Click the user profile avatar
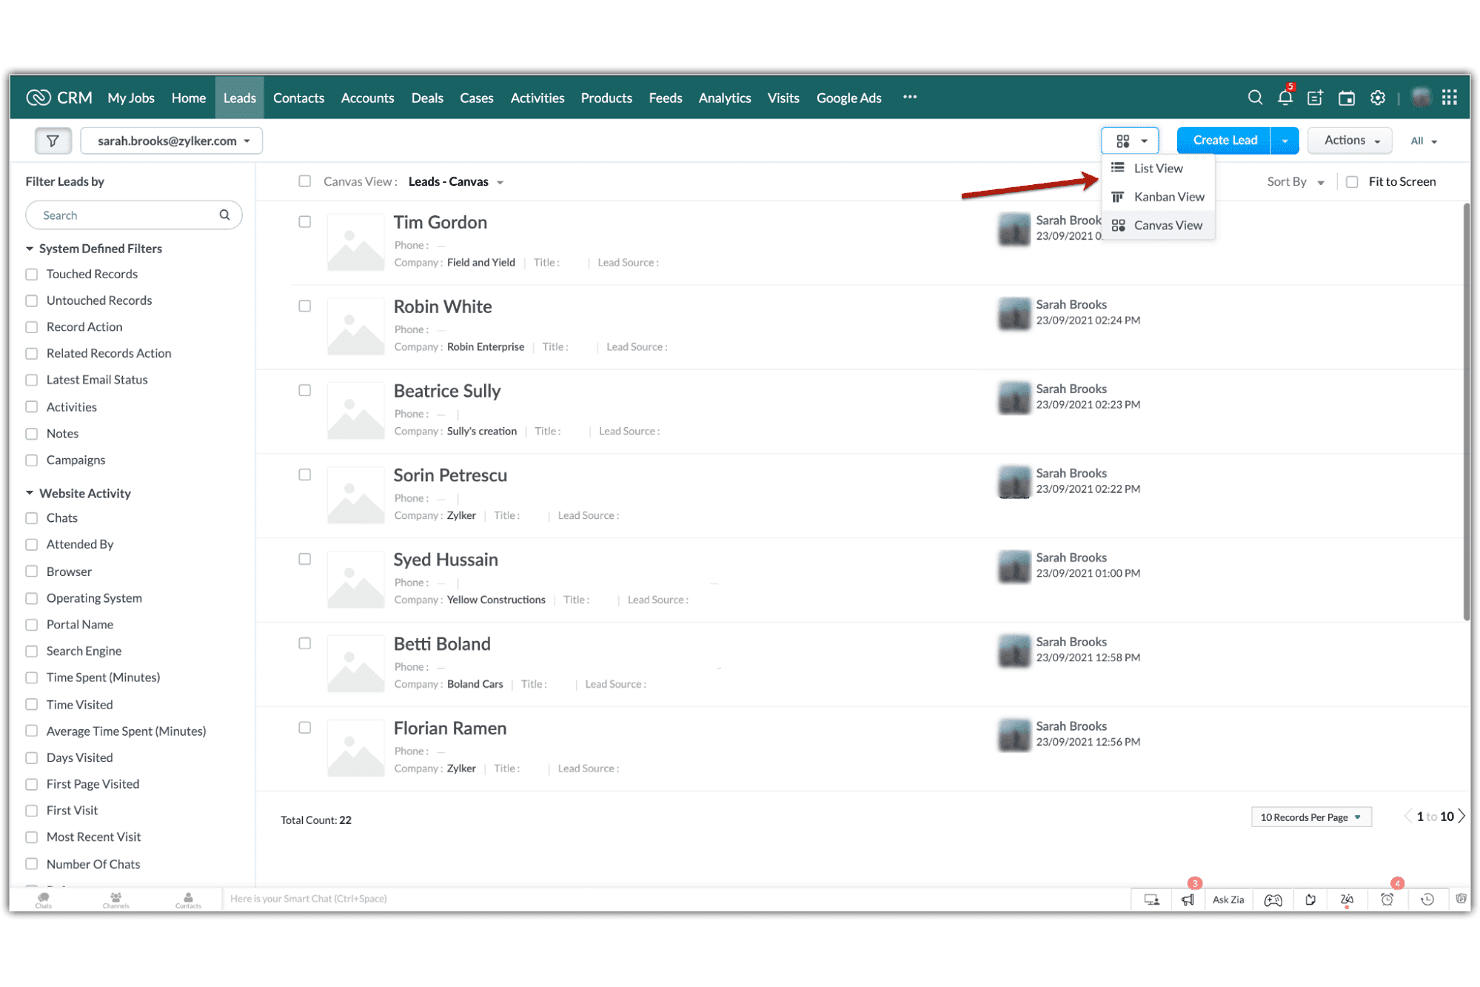The width and height of the screenshot is (1480, 987). coord(1421,97)
